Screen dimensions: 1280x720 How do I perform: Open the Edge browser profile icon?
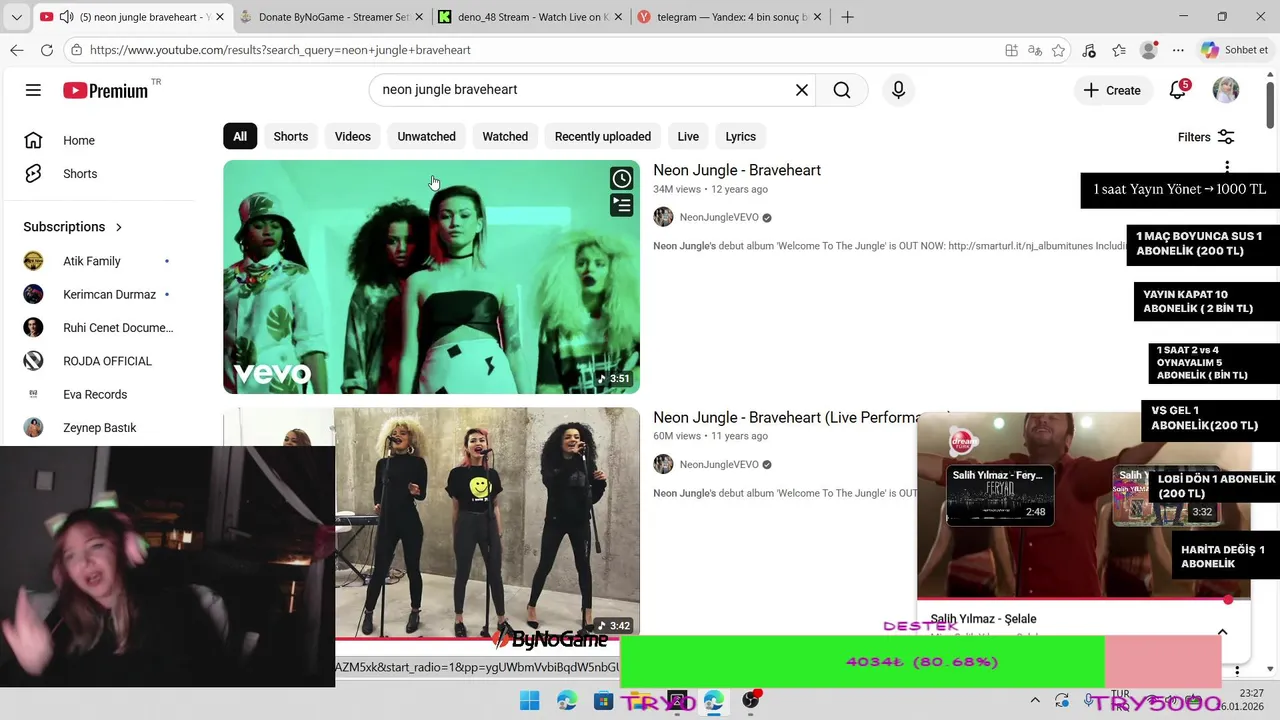[1149, 50]
